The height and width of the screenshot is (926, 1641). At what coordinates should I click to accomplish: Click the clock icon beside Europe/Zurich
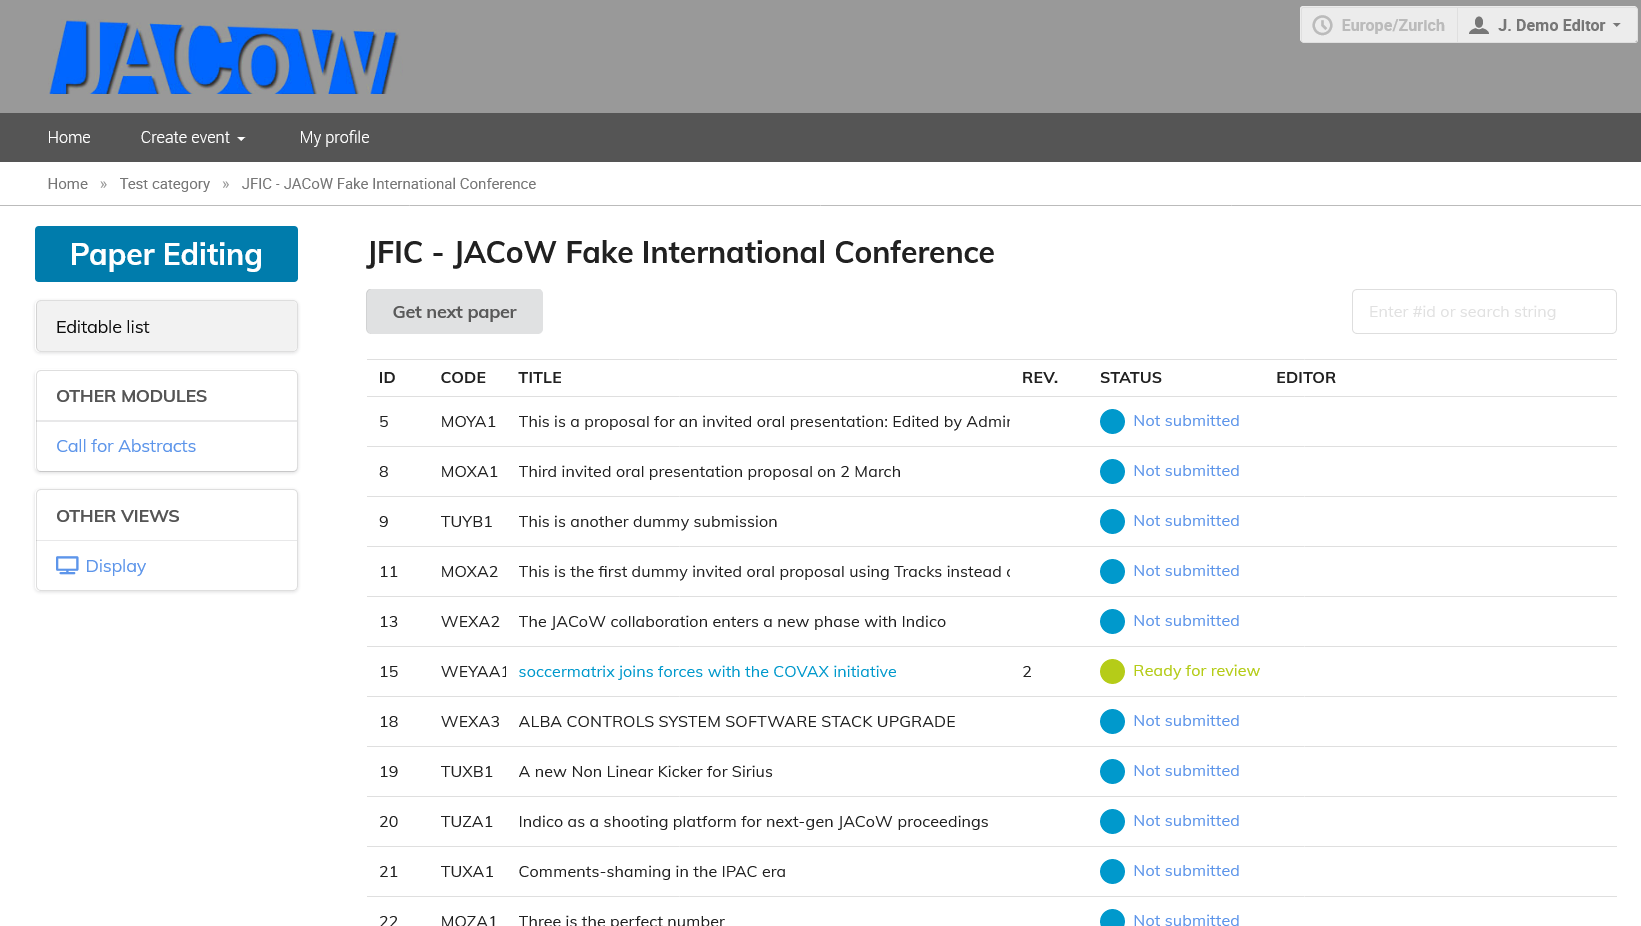[x=1322, y=25]
